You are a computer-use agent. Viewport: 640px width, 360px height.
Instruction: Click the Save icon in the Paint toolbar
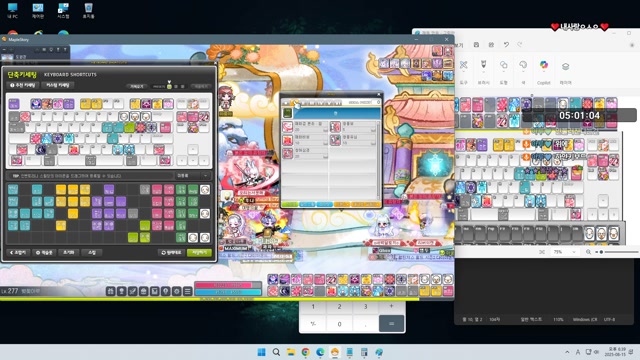(476, 44)
